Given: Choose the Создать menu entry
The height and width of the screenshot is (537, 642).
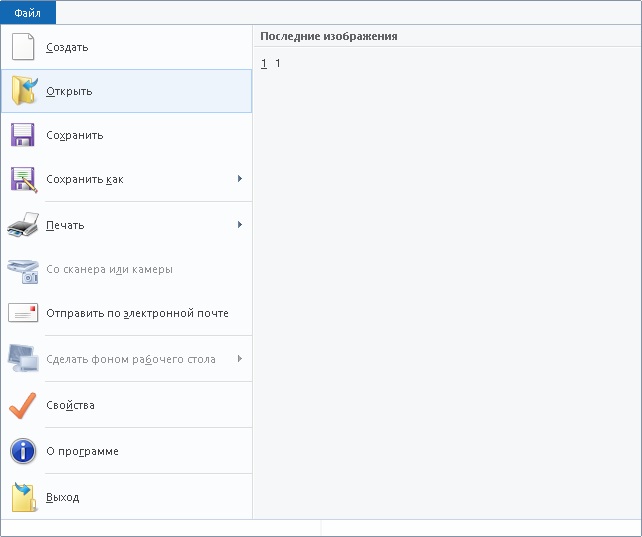Looking at the screenshot, I should pos(67,47).
